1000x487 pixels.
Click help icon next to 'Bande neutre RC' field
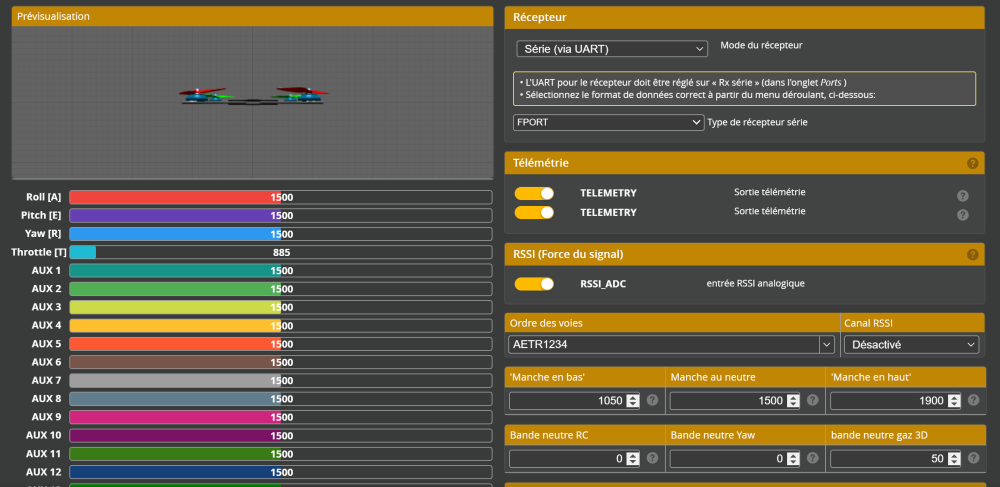tap(652, 458)
